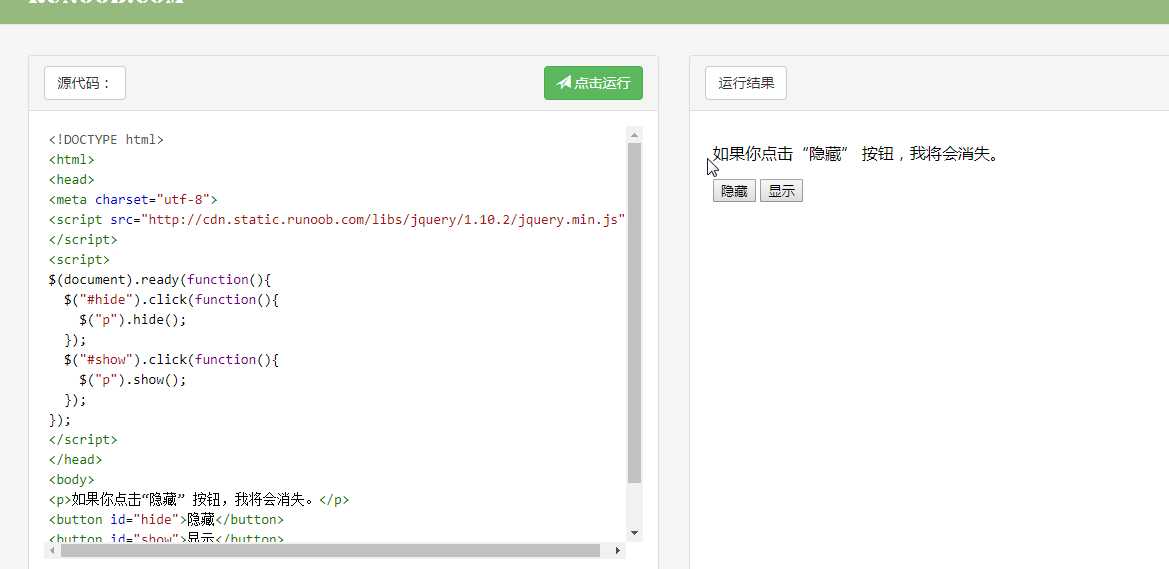Click the <!DOCTYPE html> line in code
The height and width of the screenshot is (569, 1169).
tap(106, 139)
